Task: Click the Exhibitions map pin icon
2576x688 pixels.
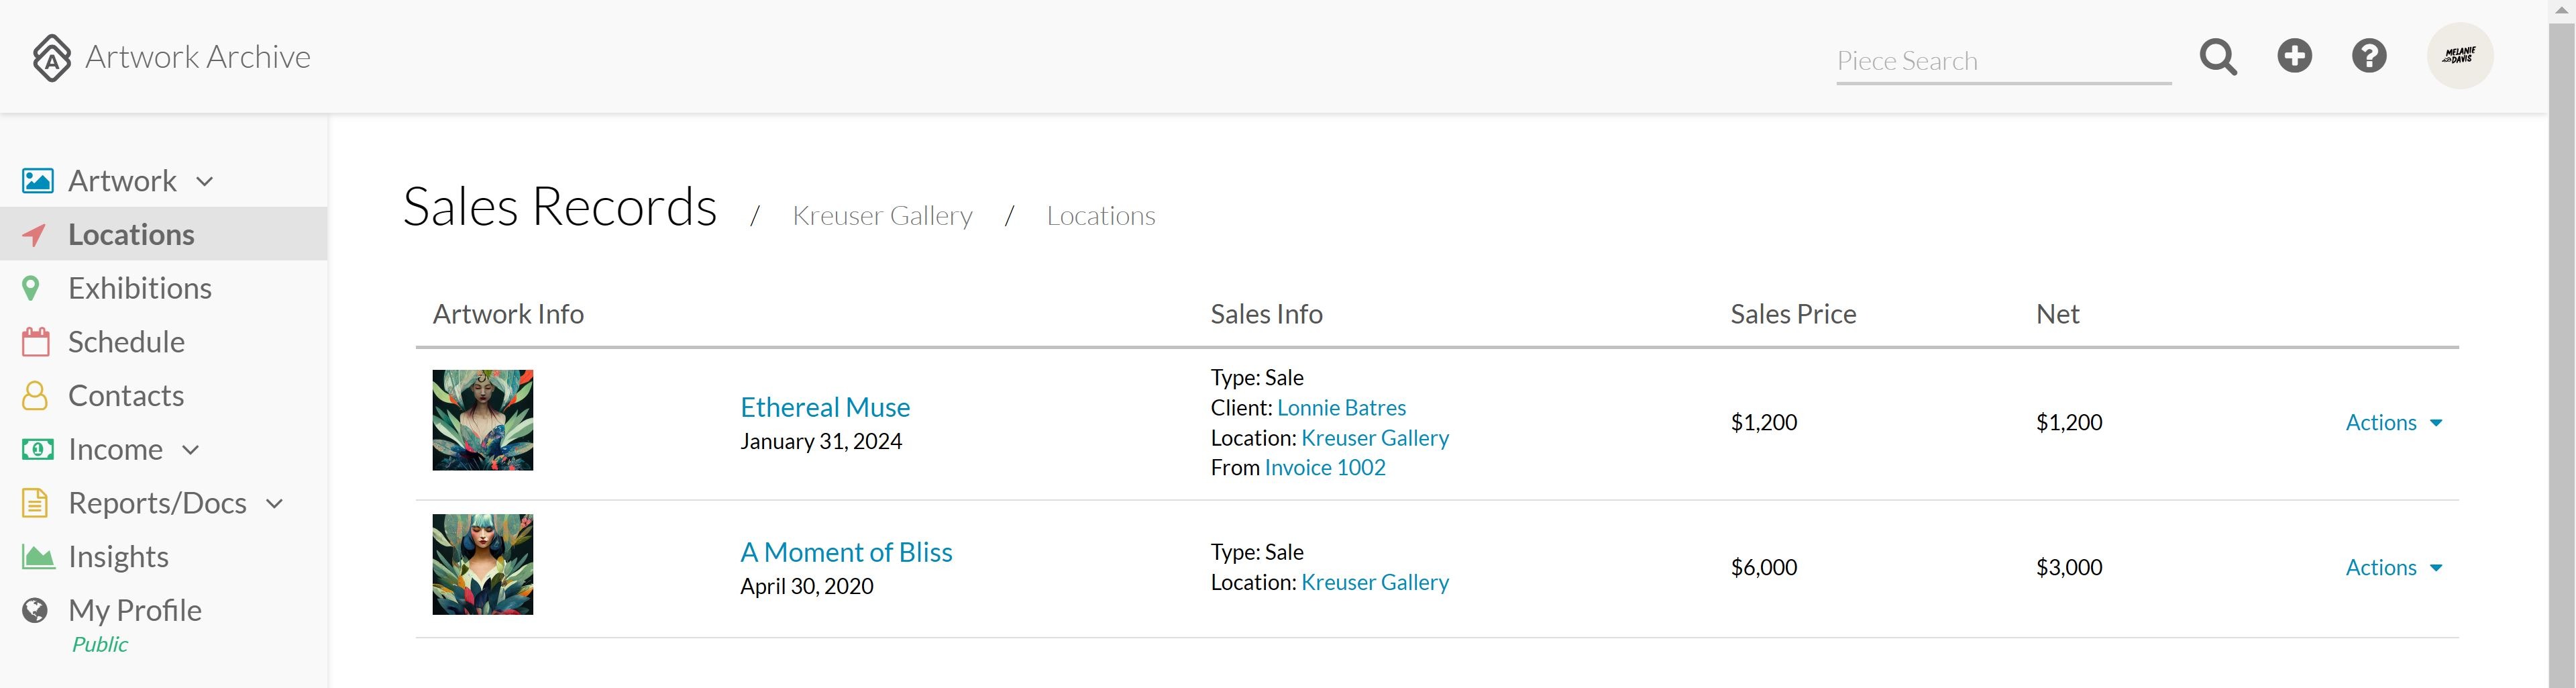Action: (x=31, y=288)
